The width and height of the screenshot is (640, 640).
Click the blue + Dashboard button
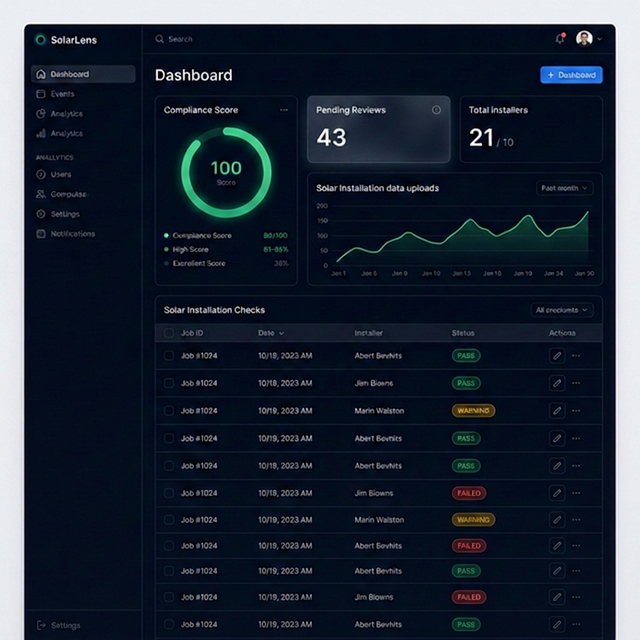click(x=571, y=75)
